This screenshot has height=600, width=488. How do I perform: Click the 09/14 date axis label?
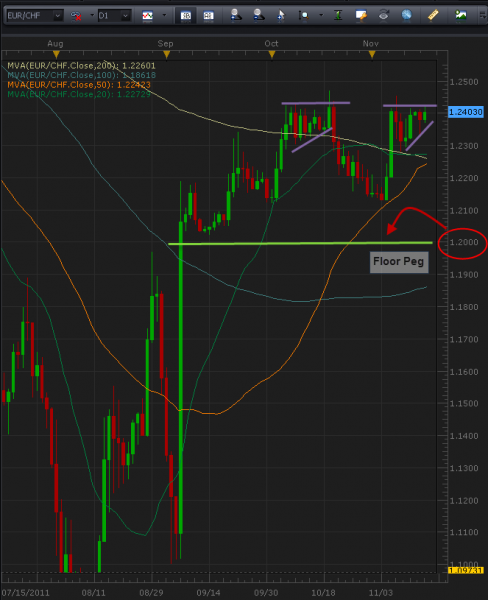tap(209, 593)
